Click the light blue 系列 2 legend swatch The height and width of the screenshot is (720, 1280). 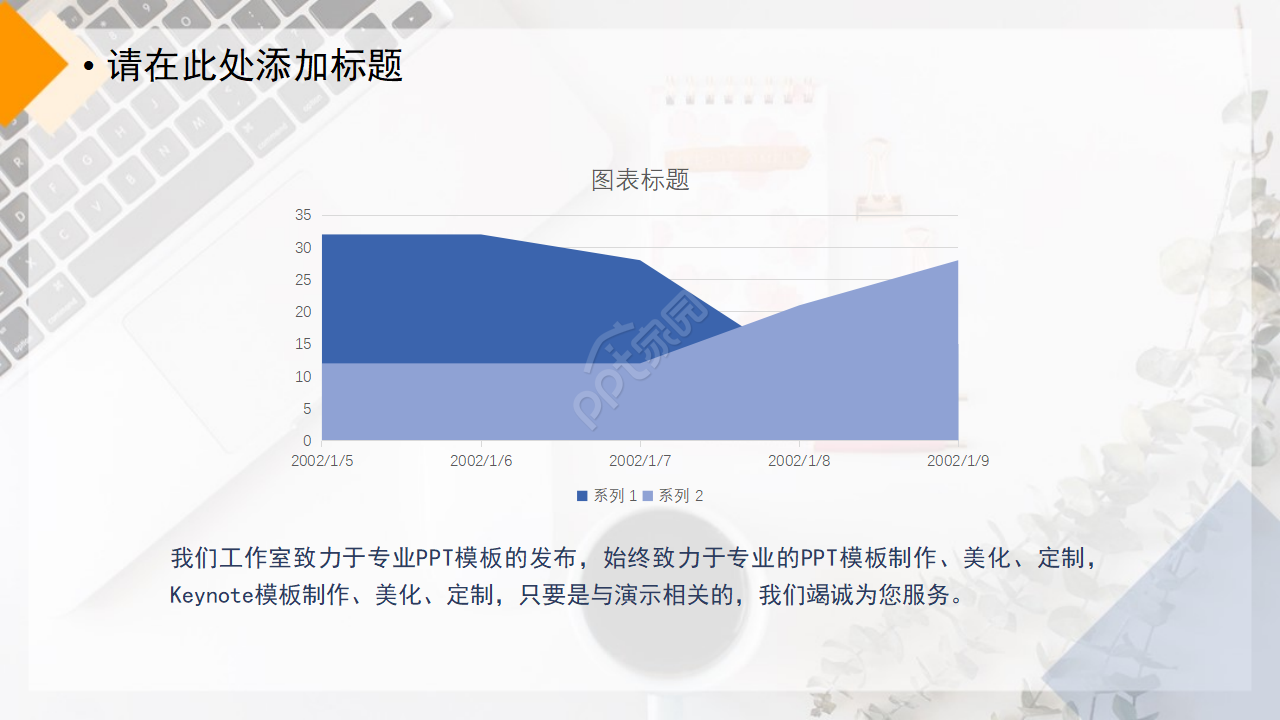(x=647, y=496)
